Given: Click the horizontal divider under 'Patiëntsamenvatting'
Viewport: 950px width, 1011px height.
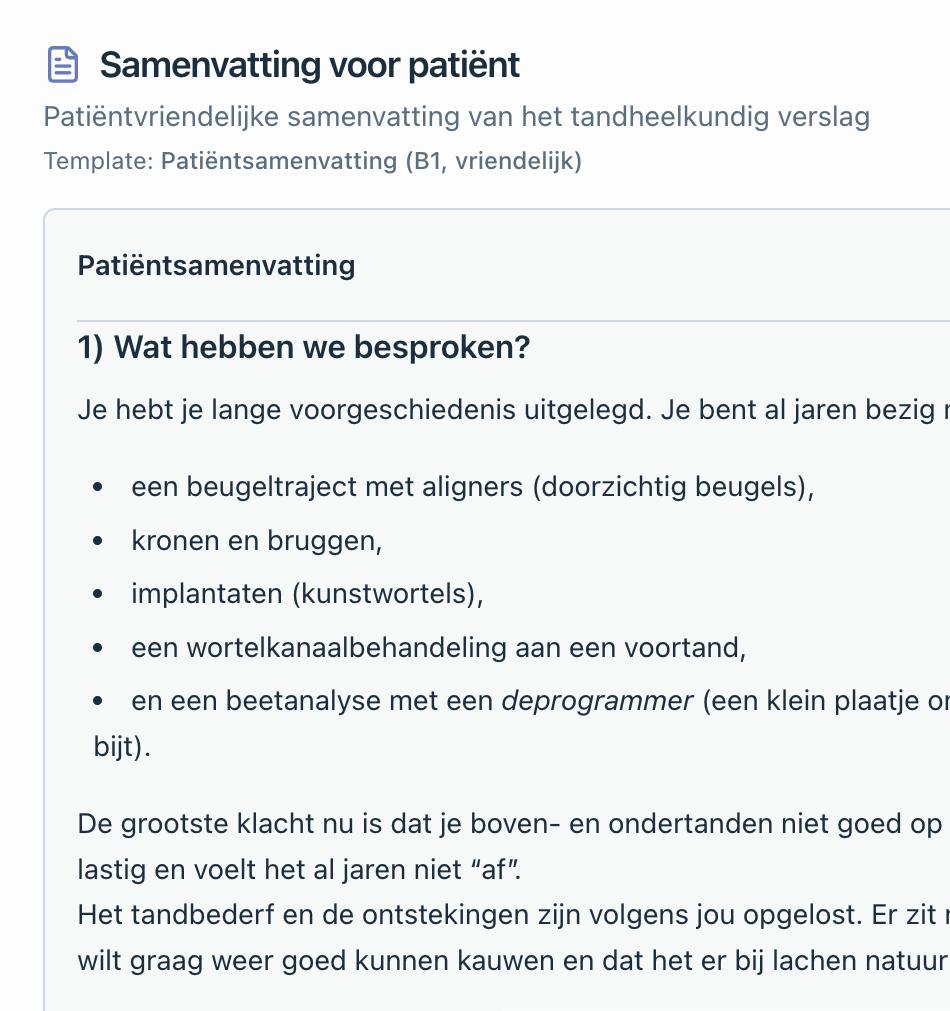Looking at the screenshot, I should pyautogui.click(x=513, y=320).
